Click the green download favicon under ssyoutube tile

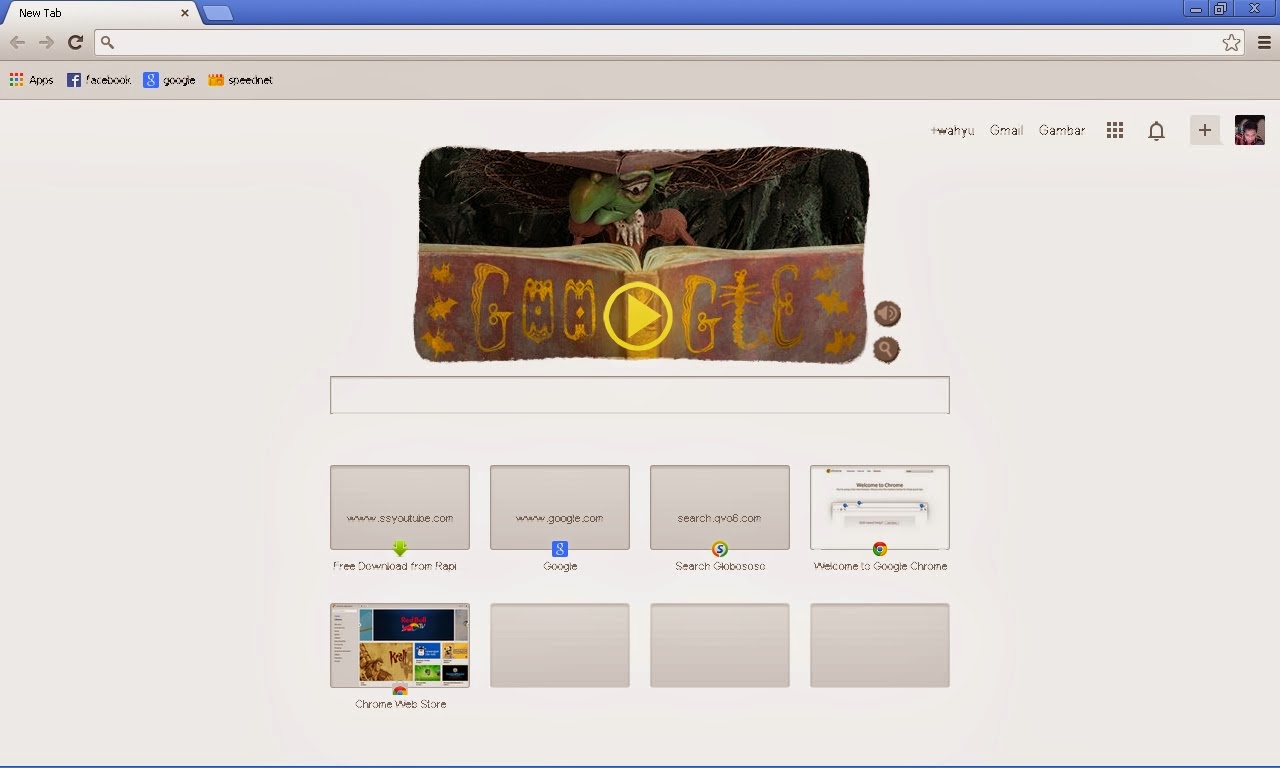click(x=400, y=548)
